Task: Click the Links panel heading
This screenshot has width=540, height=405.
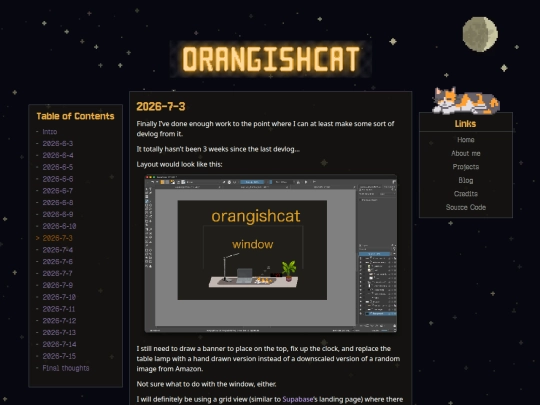Action: 465,124
